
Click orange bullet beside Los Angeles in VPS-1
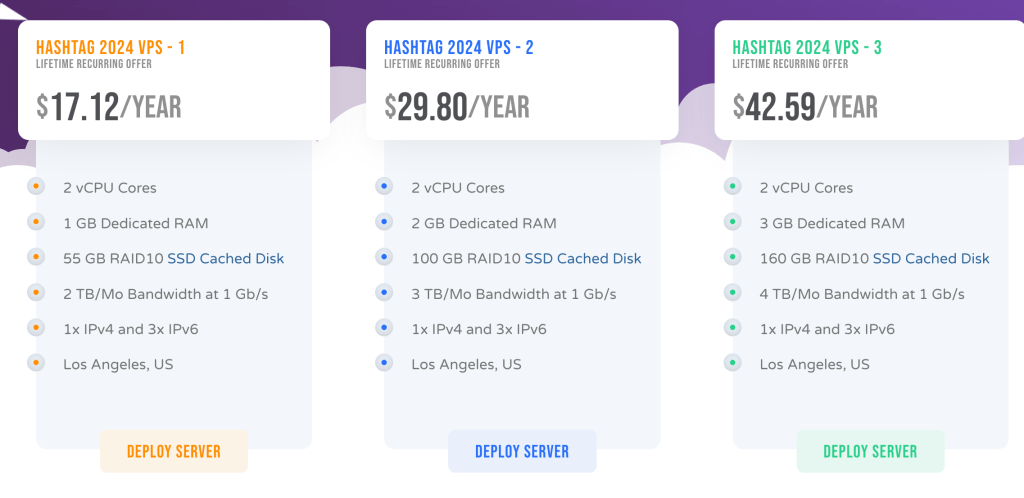pos(36,363)
